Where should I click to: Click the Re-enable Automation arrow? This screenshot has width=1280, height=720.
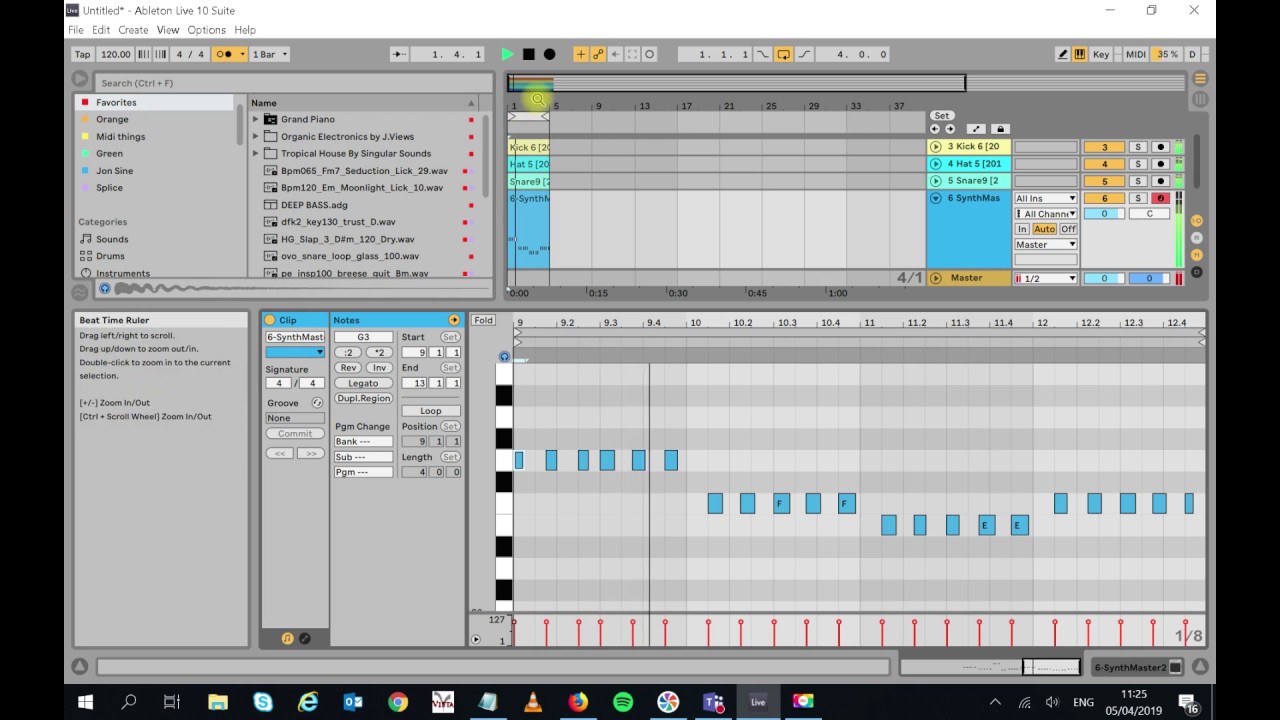pos(615,54)
